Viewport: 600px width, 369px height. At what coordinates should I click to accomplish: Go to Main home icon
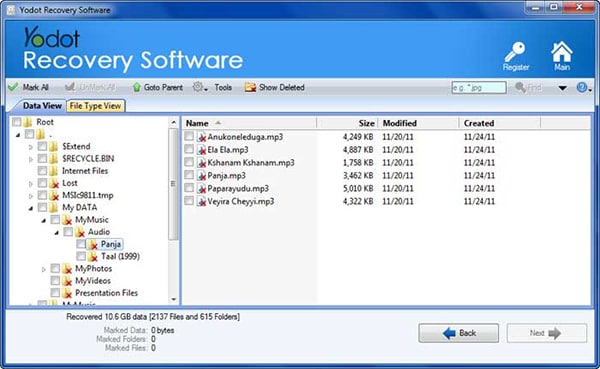click(x=561, y=52)
